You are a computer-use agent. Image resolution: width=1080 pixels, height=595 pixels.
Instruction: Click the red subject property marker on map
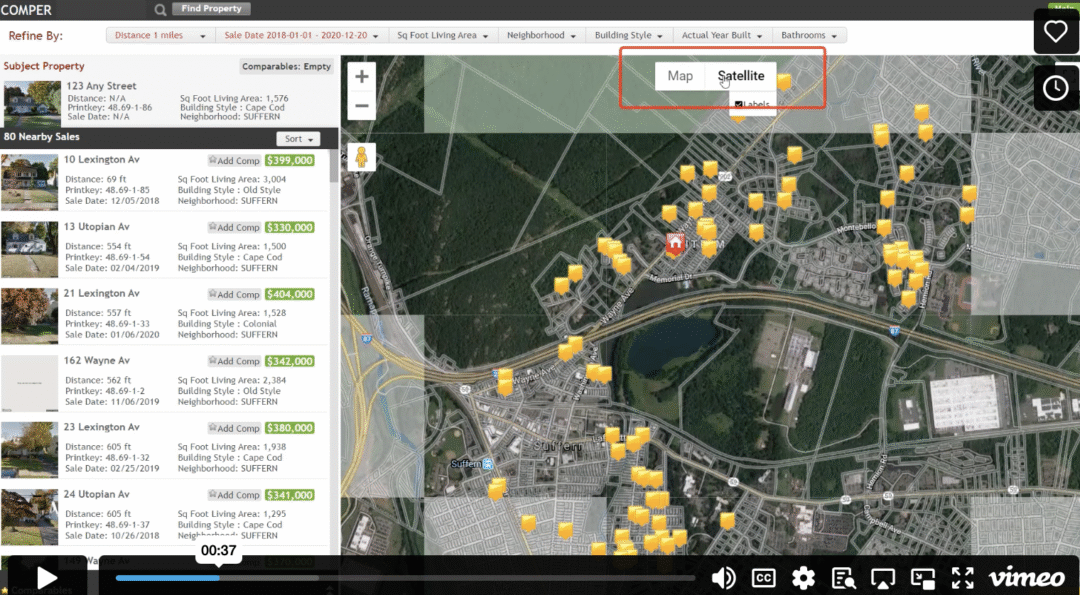(x=674, y=244)
